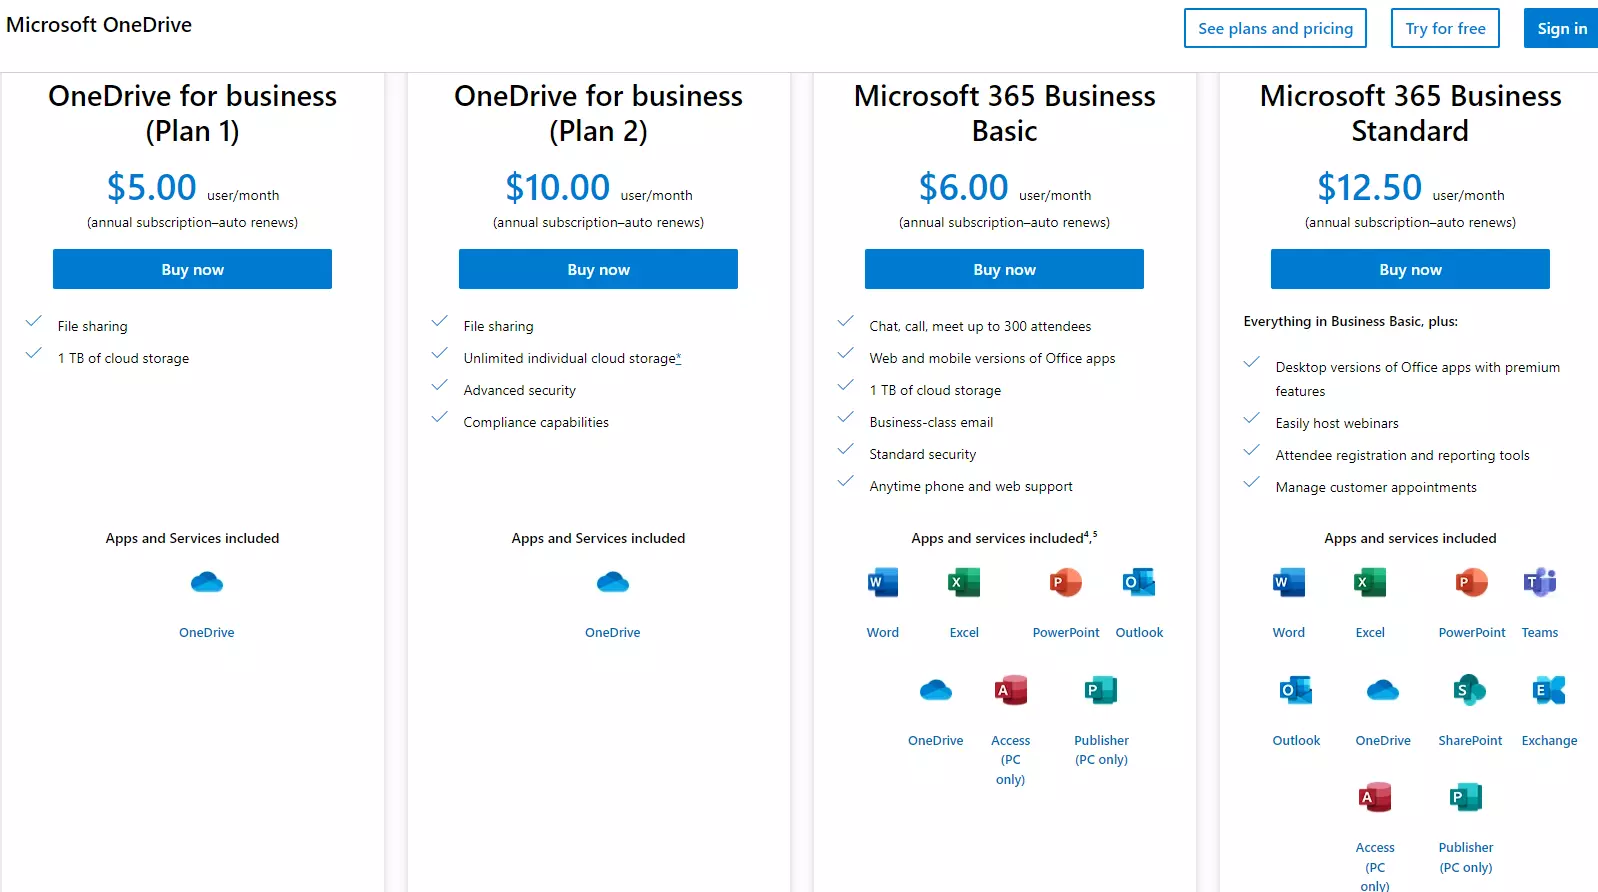
Task: Click the Teams icon under Business Standard
Action: 1539,582
